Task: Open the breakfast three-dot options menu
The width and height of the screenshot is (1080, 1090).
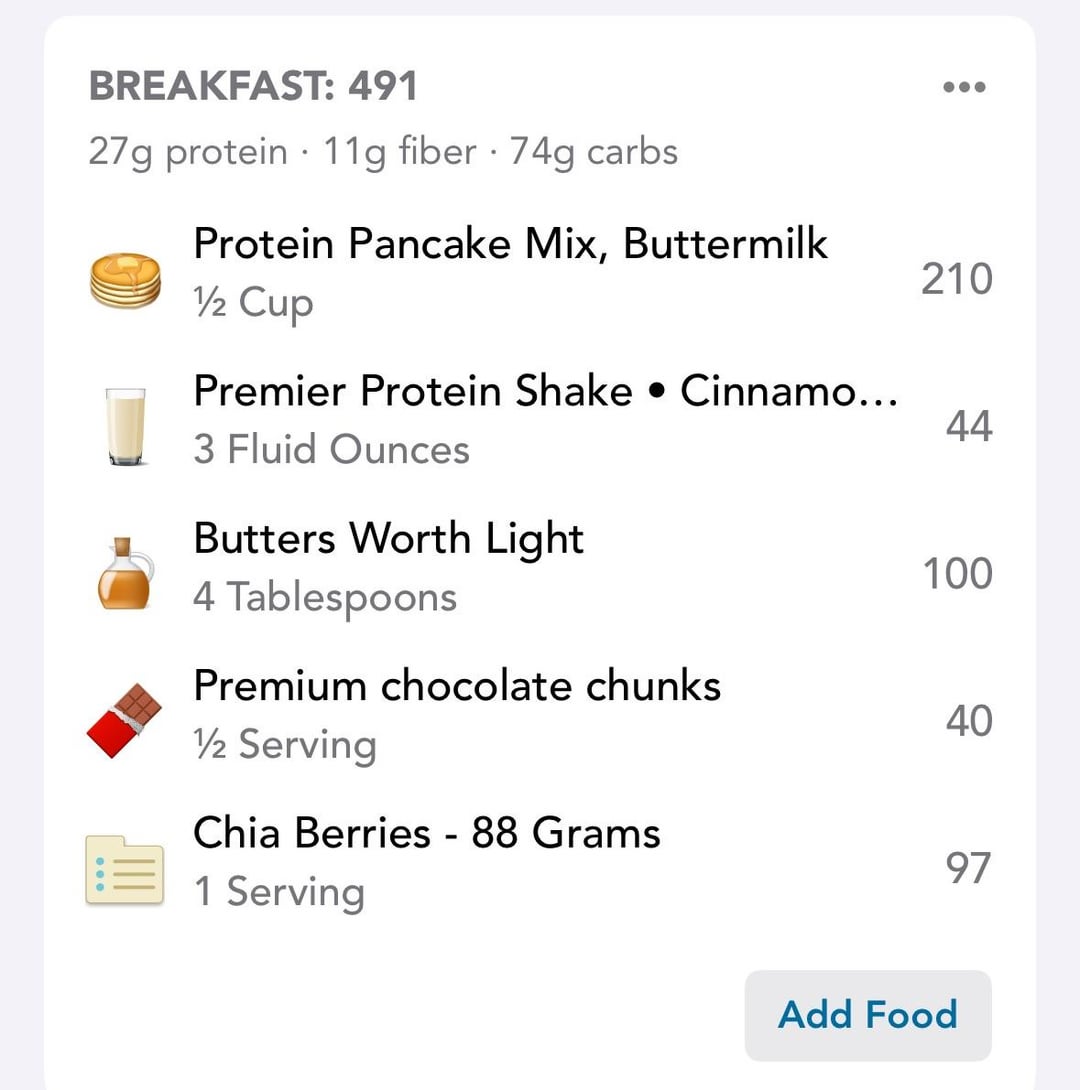Action: tap(964, 88)
